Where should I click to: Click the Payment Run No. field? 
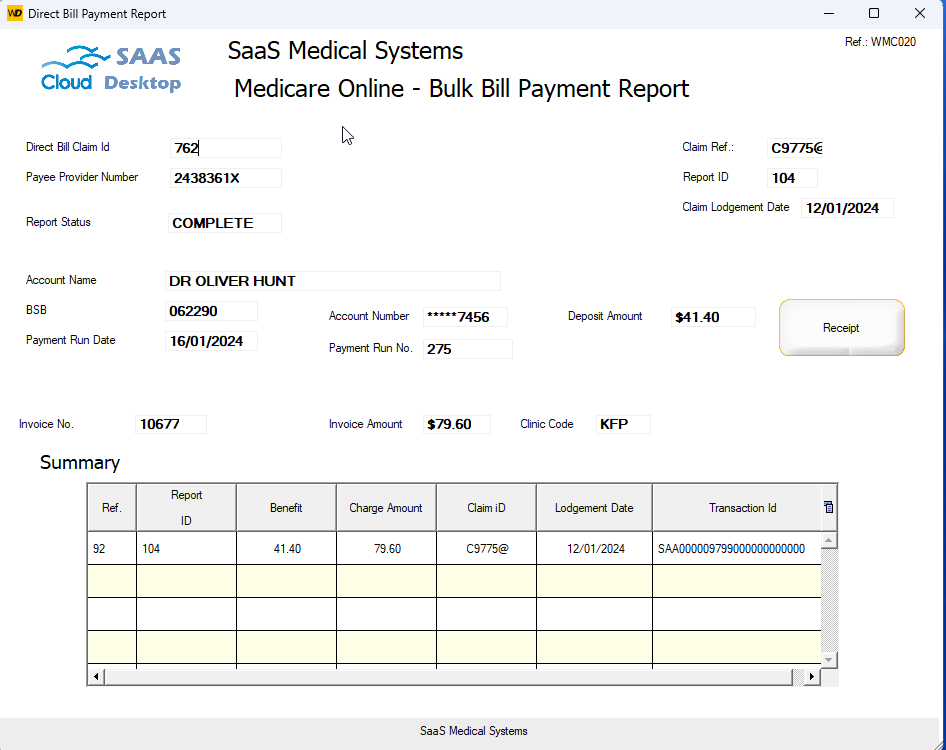point(468,349)
